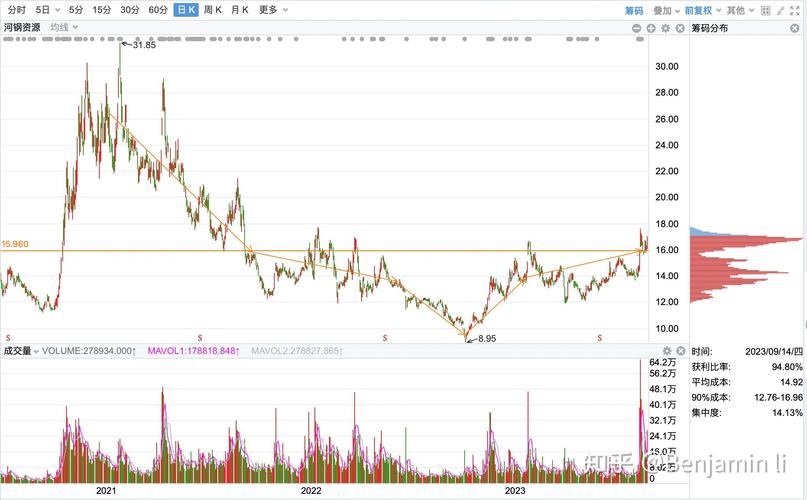Click the 20.00 price axis label

click(667, 197)
